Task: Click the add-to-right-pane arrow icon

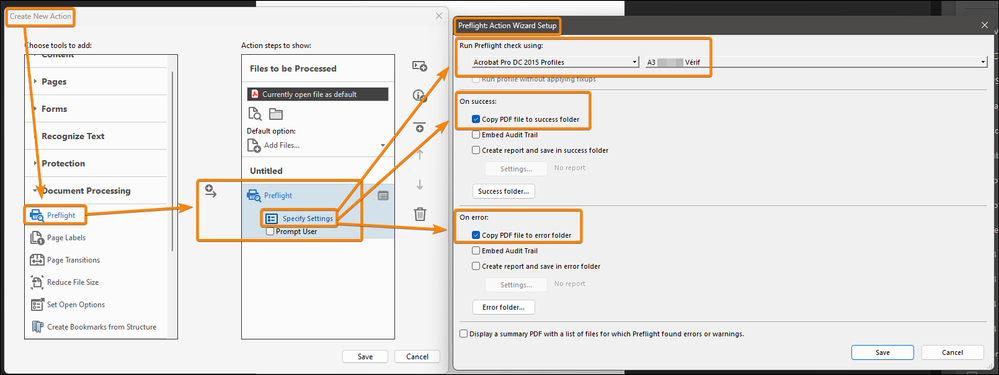Action: [211, 190]
